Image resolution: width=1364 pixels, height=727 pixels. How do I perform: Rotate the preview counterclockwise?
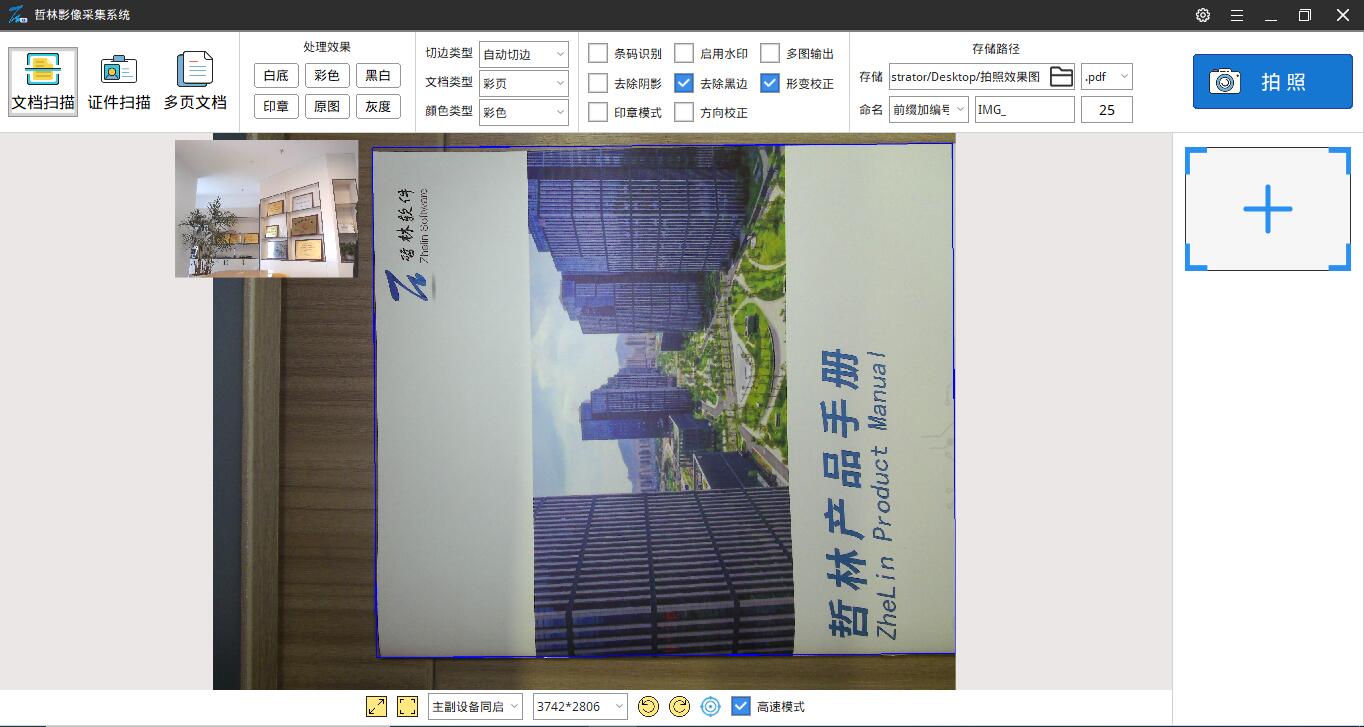(648, 706)
